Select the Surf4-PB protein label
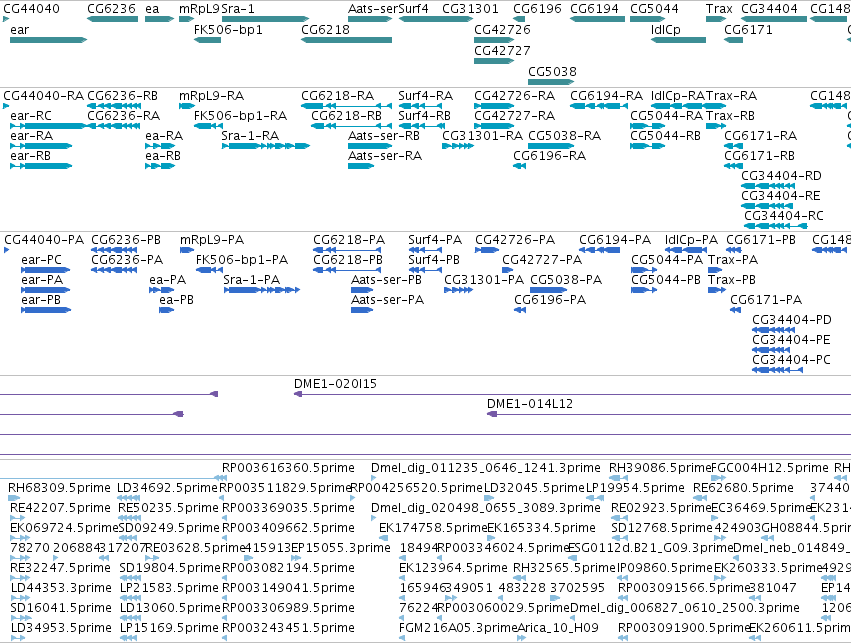Screen dimensions: 851x643 tap(434, 259)
